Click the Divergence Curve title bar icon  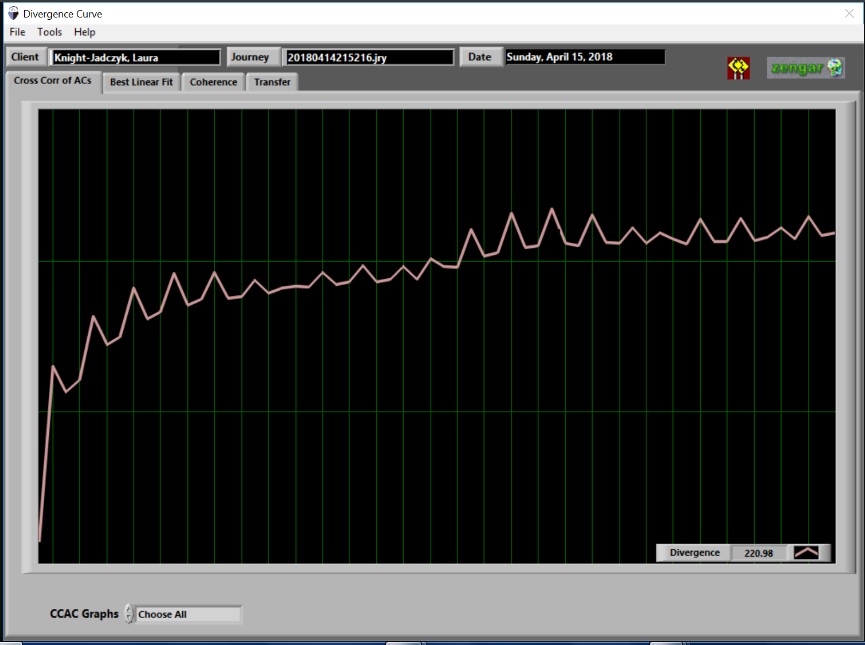coord(12,14)
